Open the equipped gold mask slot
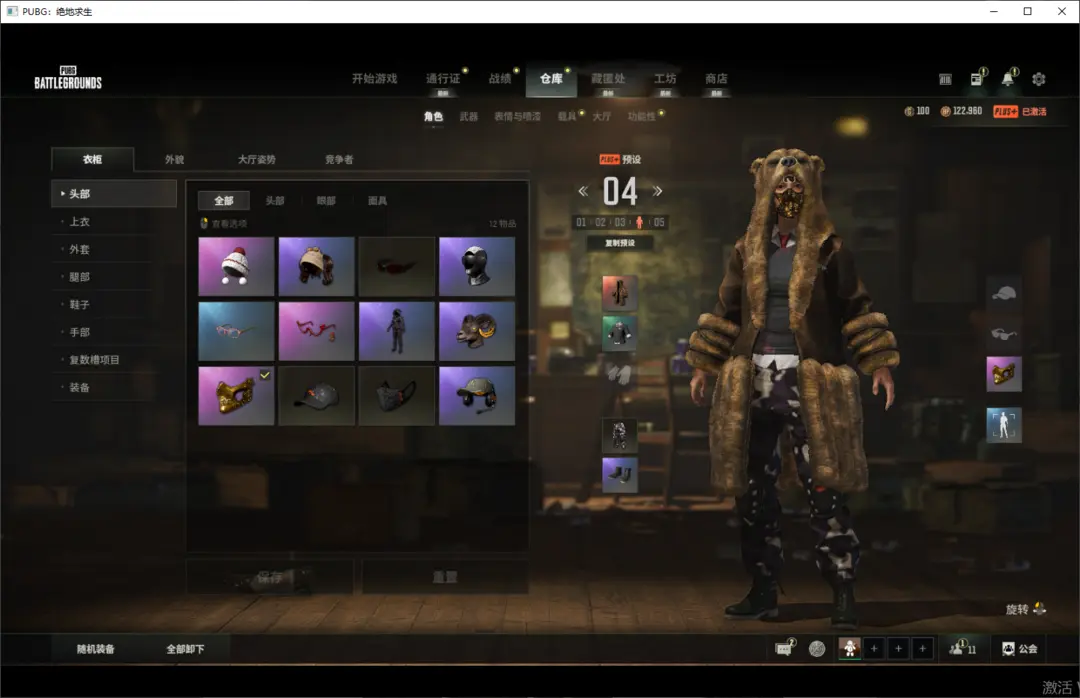 point(1004,374)
